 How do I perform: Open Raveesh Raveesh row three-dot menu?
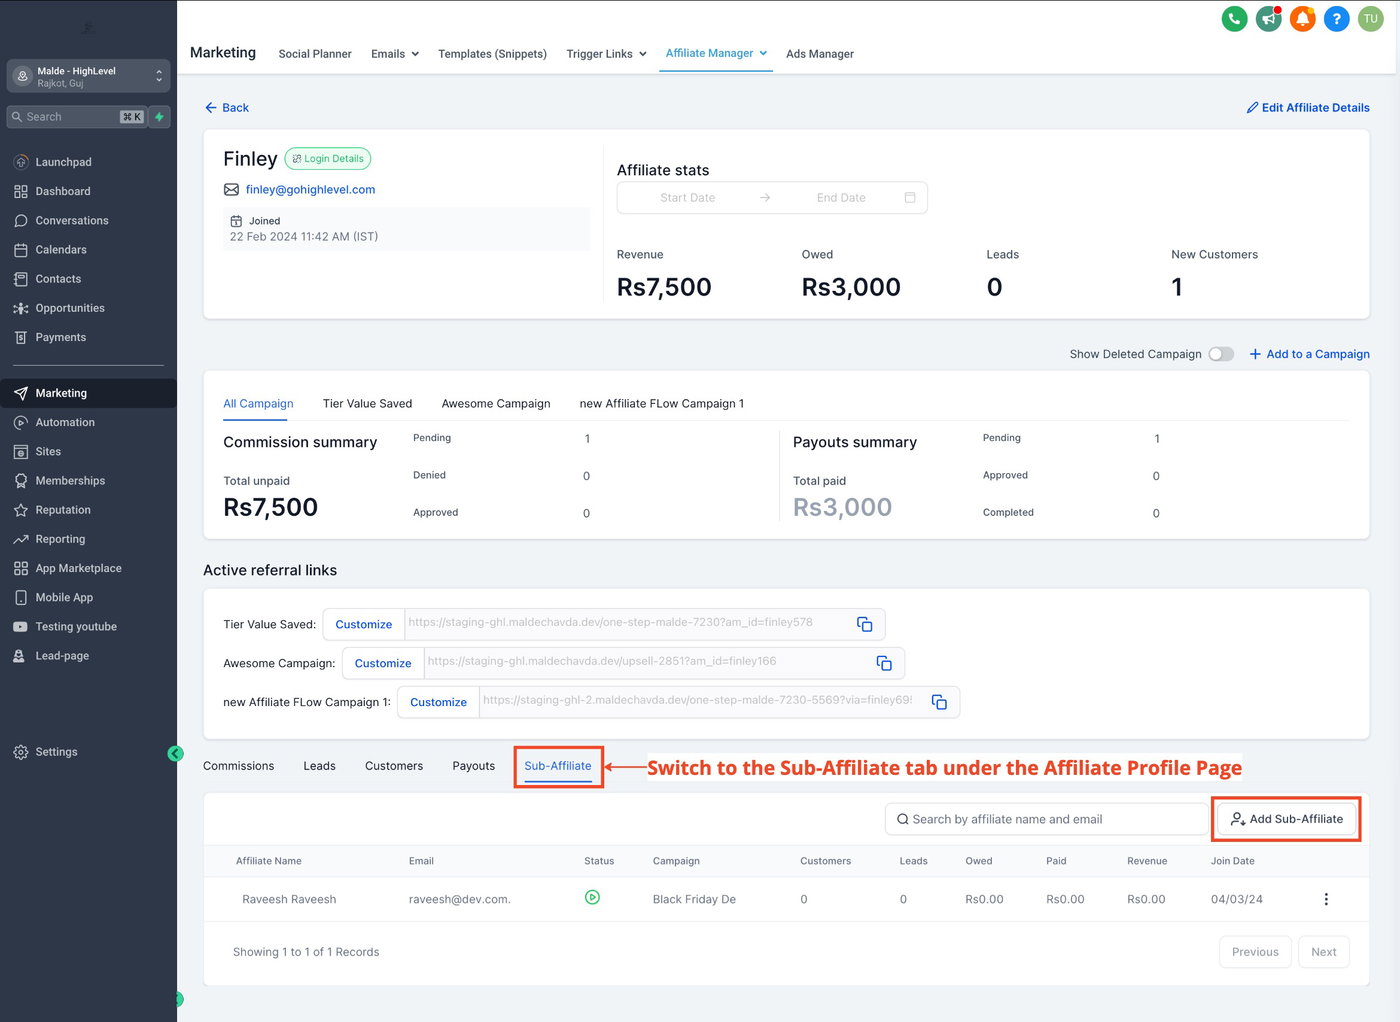pyautogui.click(x=1326, y=899)
